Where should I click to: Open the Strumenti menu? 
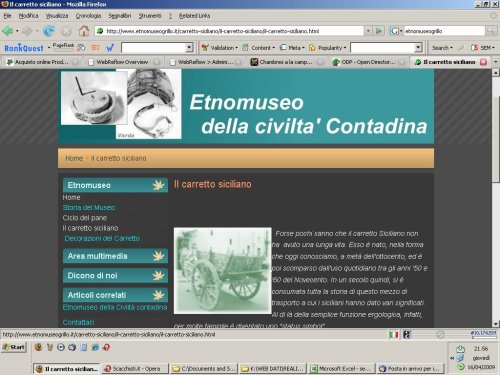pyautogui.click(x=150, y=16)
